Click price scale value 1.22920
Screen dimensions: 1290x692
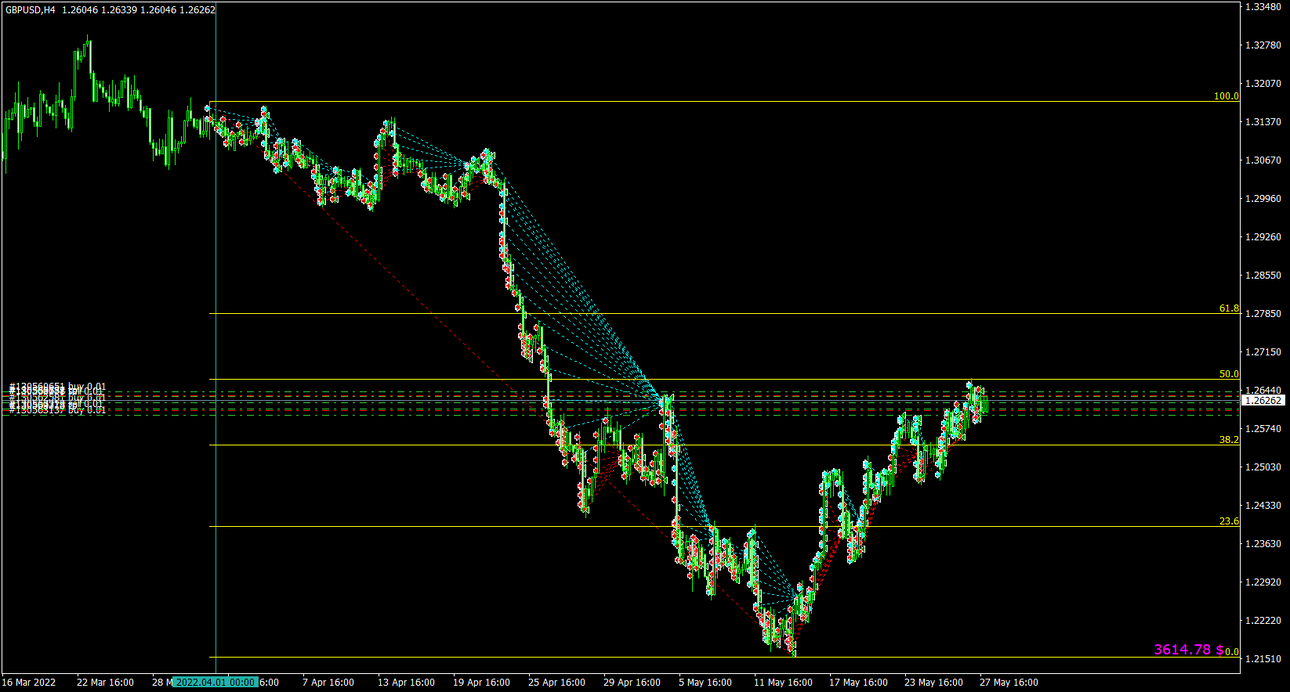(x=1264, y=582)
